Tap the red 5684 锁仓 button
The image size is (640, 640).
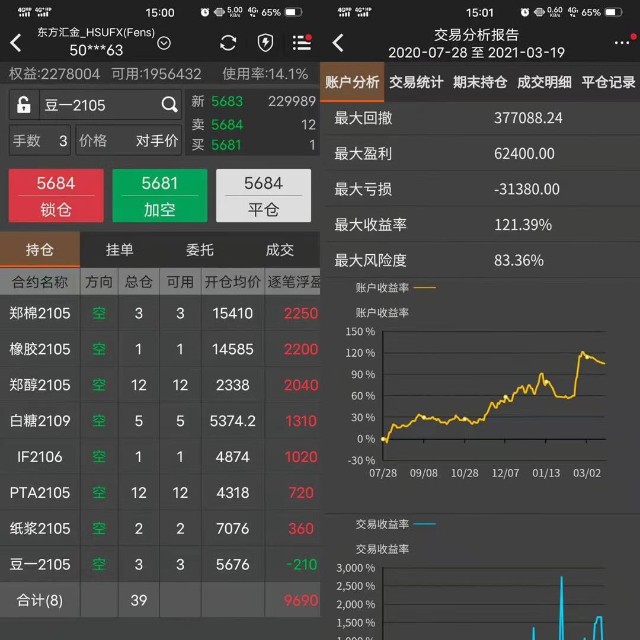click(x=56, y=196)
